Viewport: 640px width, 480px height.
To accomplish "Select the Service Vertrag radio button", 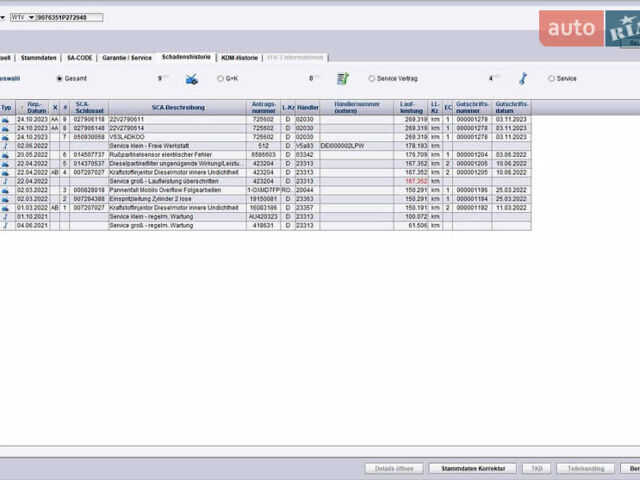I will pos(371,78).
